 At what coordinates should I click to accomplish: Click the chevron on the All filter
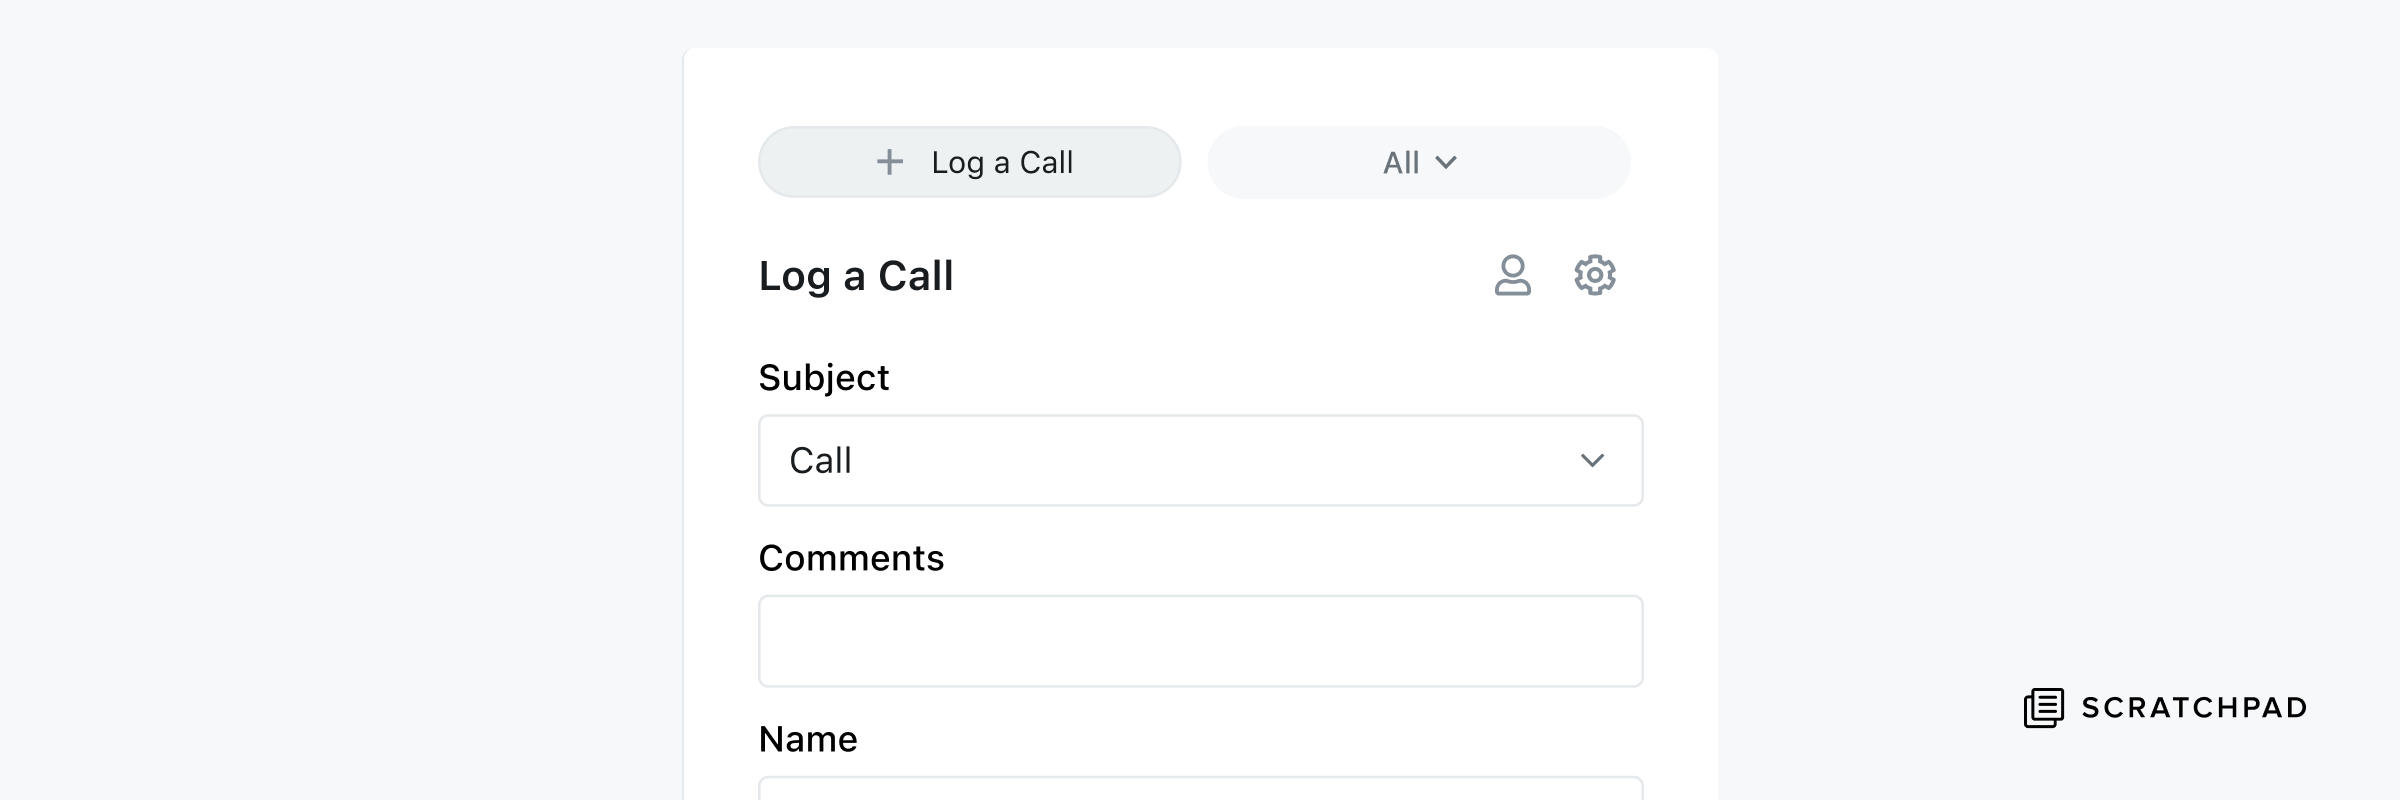(1447, 162)
